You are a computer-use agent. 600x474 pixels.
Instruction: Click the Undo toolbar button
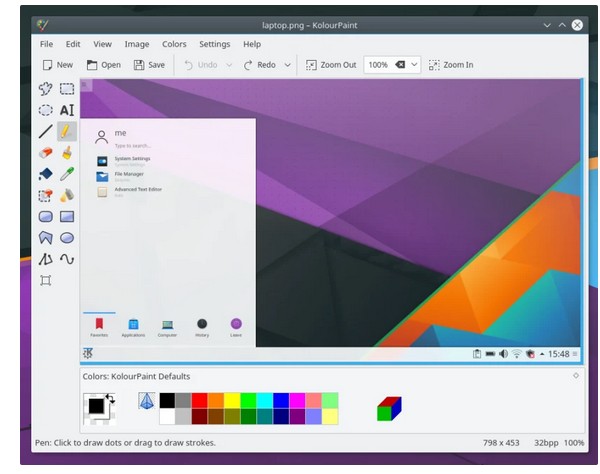[x=201, y=65]
